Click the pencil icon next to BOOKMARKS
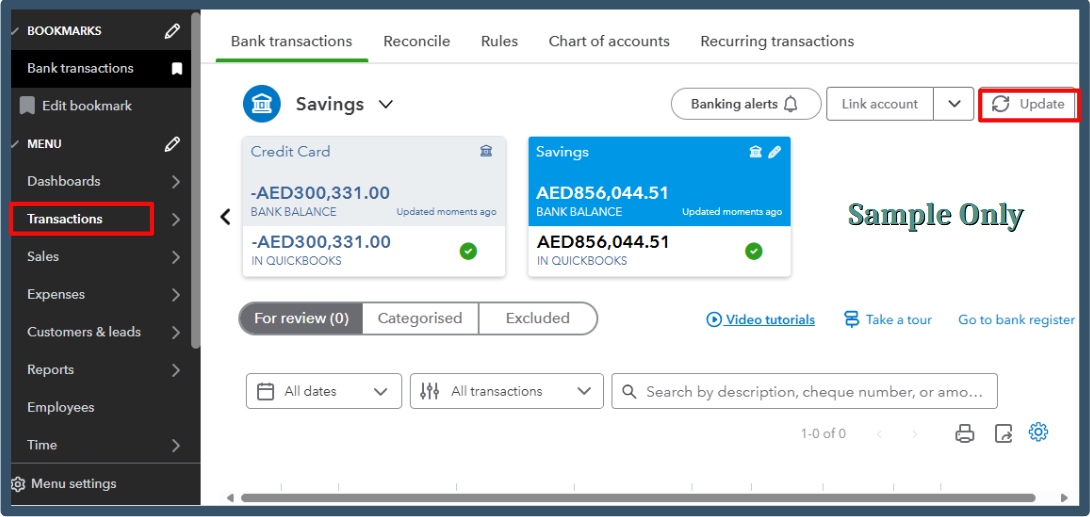Screen dimensions: 1090x517 pyautogui.click(x=172, y=31)
